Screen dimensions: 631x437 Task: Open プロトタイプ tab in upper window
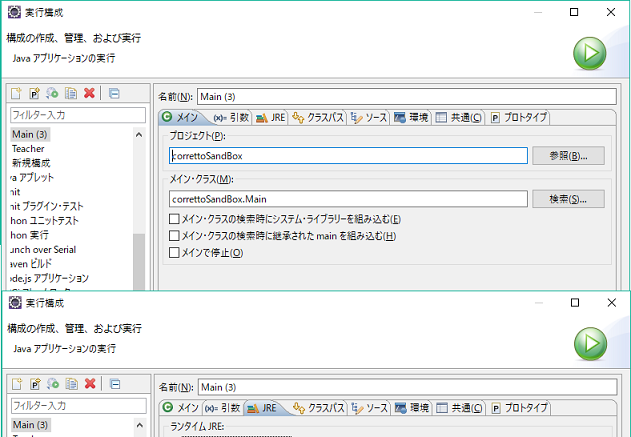point(519,117)
